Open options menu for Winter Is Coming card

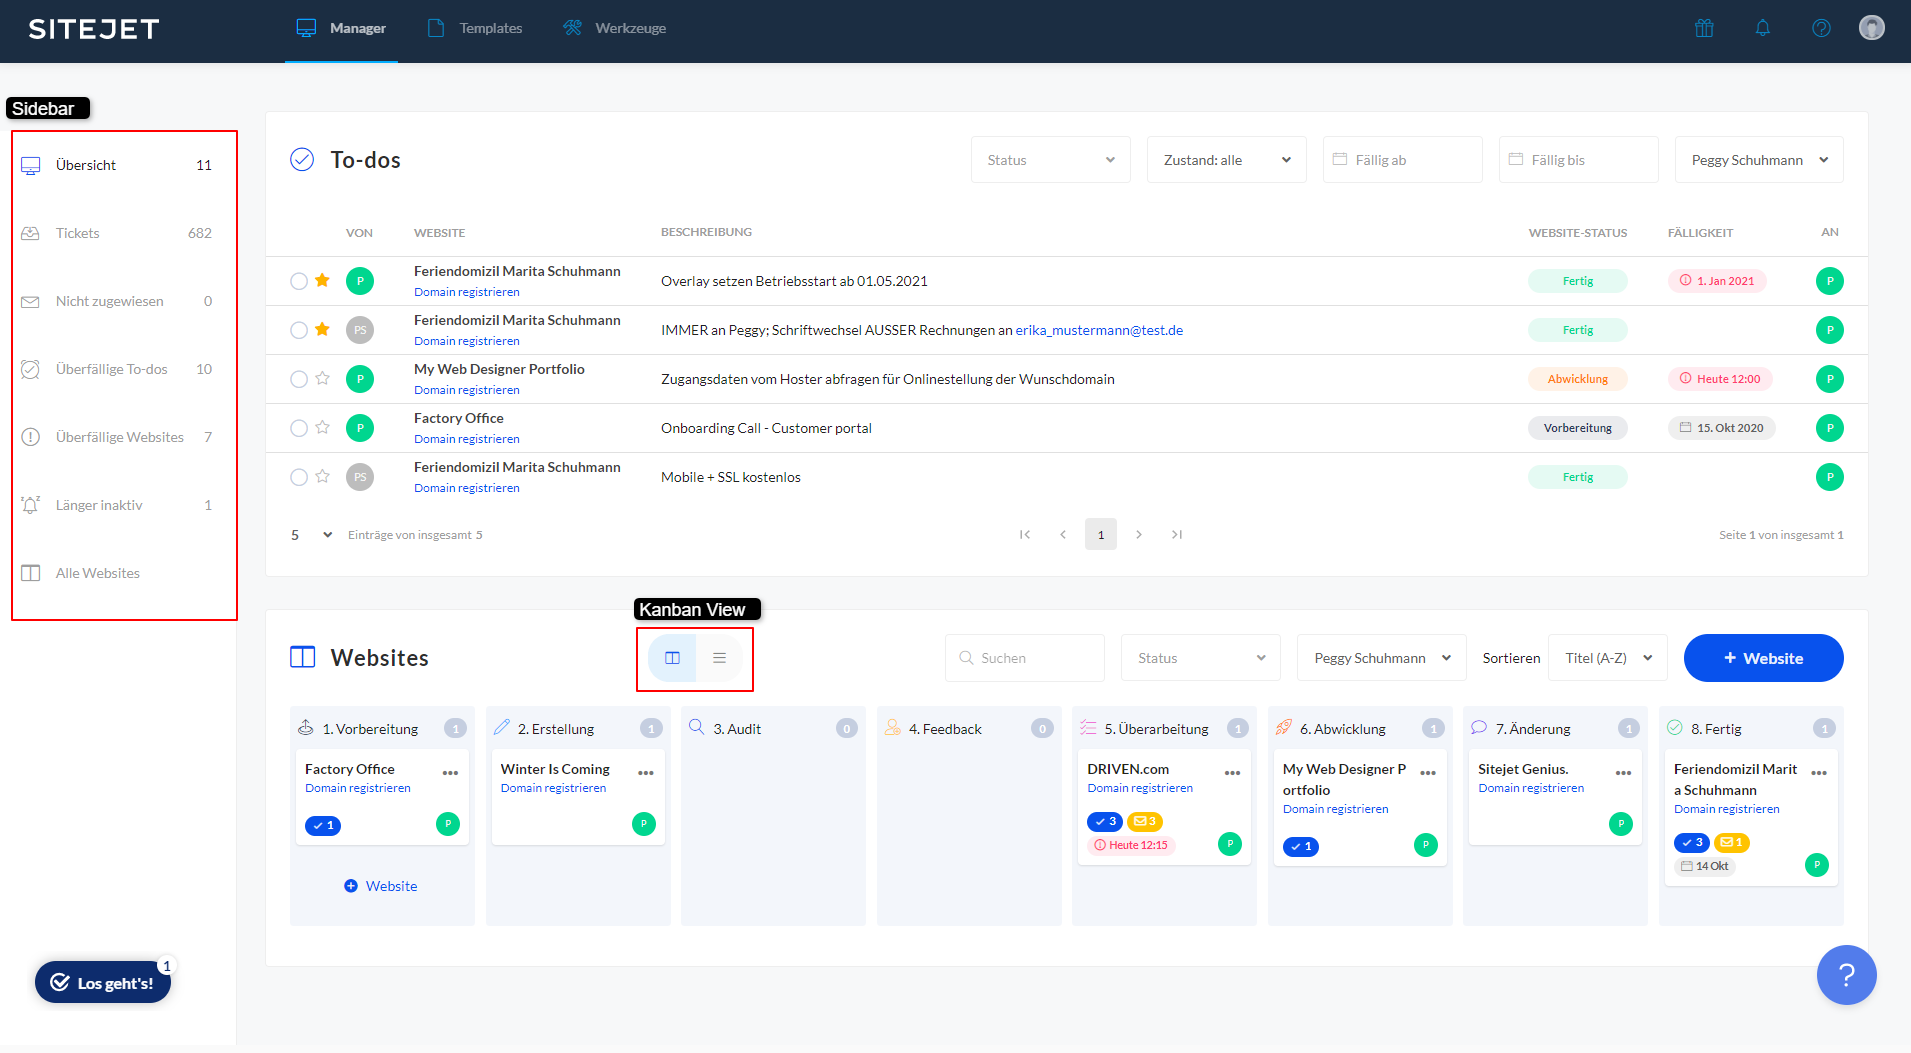click(x=646, y=772)
